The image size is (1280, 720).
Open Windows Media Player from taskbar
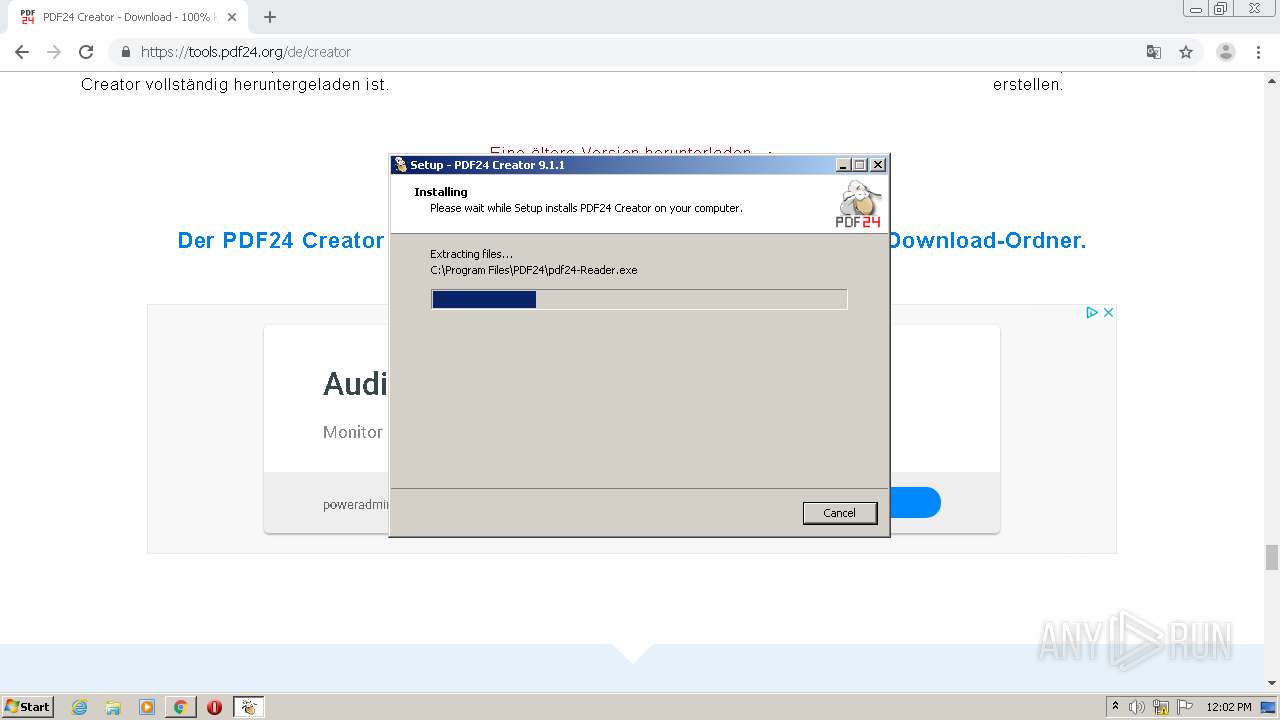pyautogui.click(x=147, y=707)
